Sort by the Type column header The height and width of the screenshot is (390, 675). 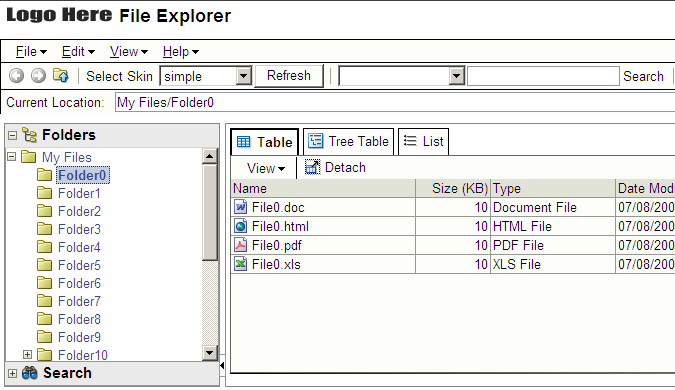(553, 189)
